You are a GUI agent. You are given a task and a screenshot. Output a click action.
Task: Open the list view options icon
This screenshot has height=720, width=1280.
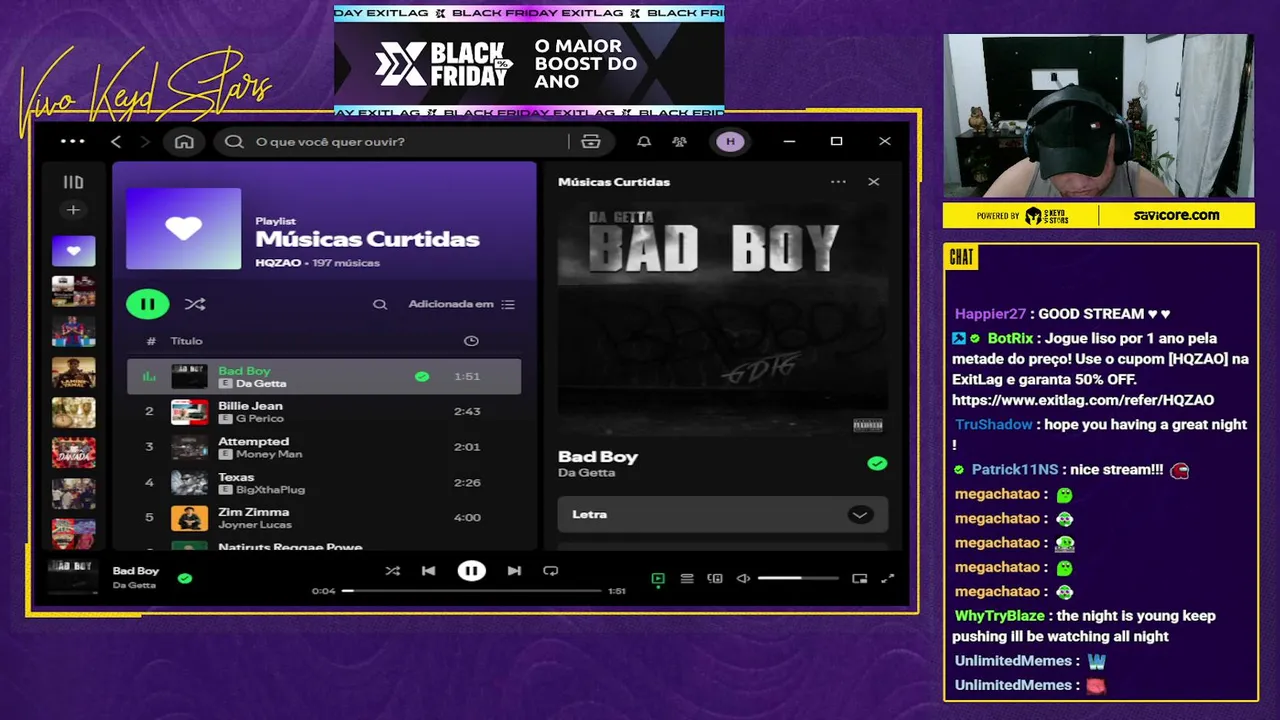(508, 304)
